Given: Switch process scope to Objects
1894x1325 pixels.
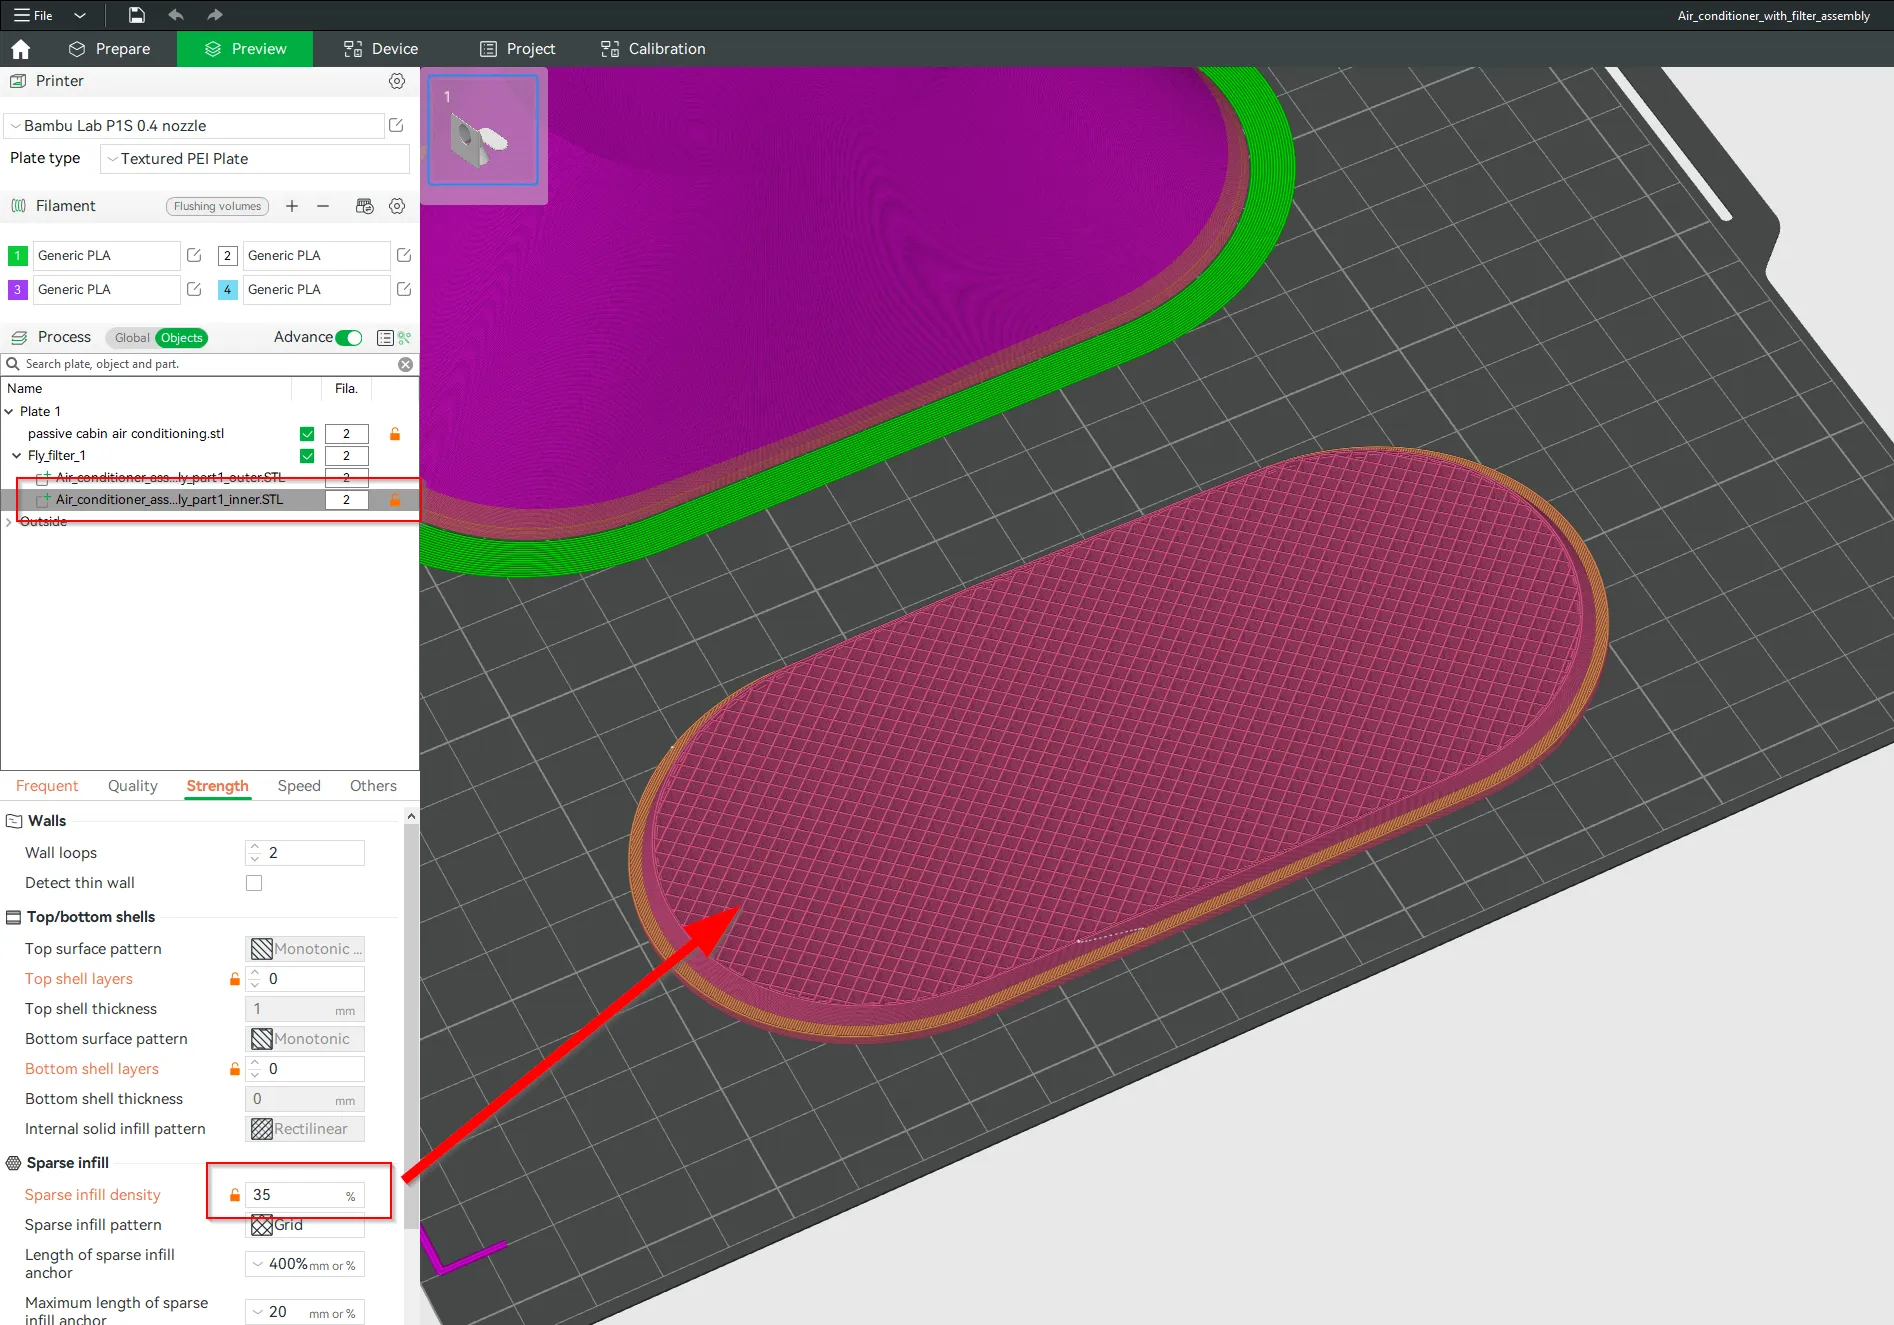Looking at the screenshot, I should click(x=182, y=338).
